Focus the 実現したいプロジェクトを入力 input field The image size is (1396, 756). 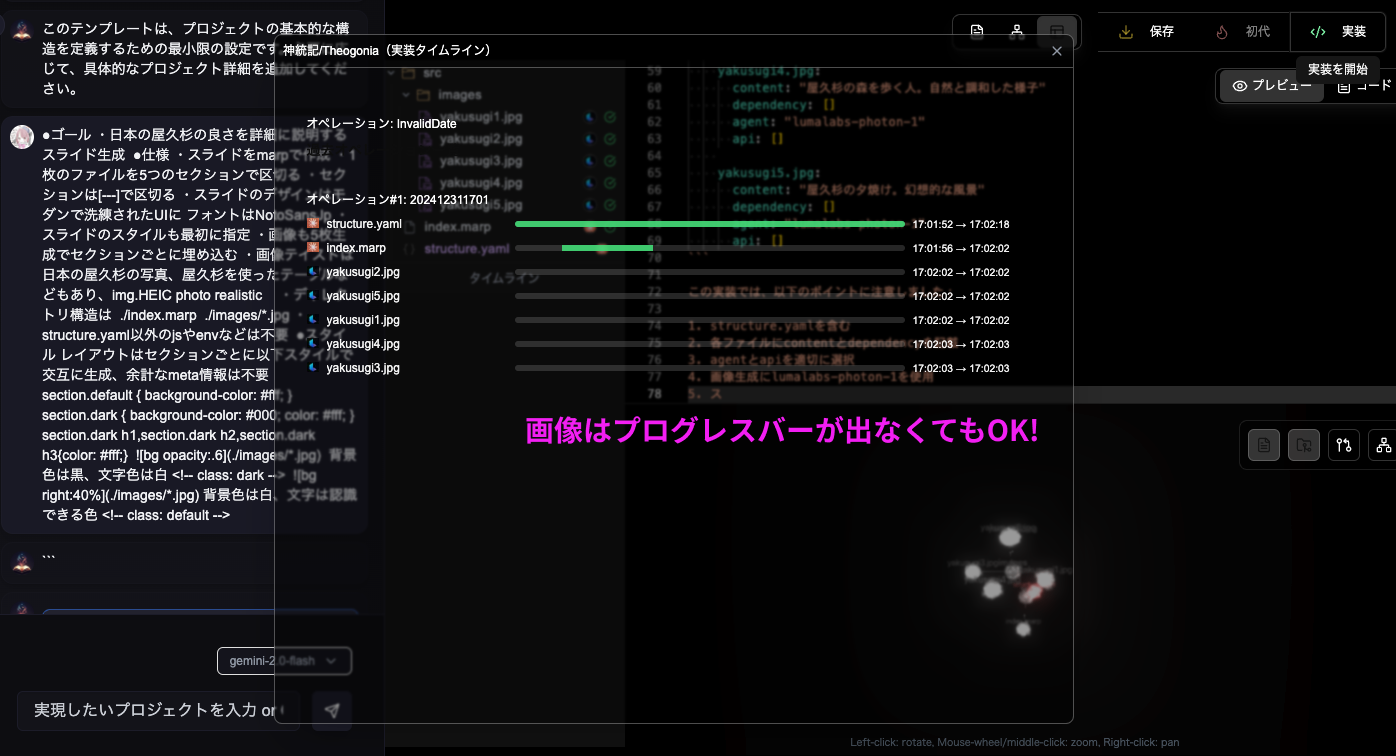pyautogui.click(x=158, y=710)
